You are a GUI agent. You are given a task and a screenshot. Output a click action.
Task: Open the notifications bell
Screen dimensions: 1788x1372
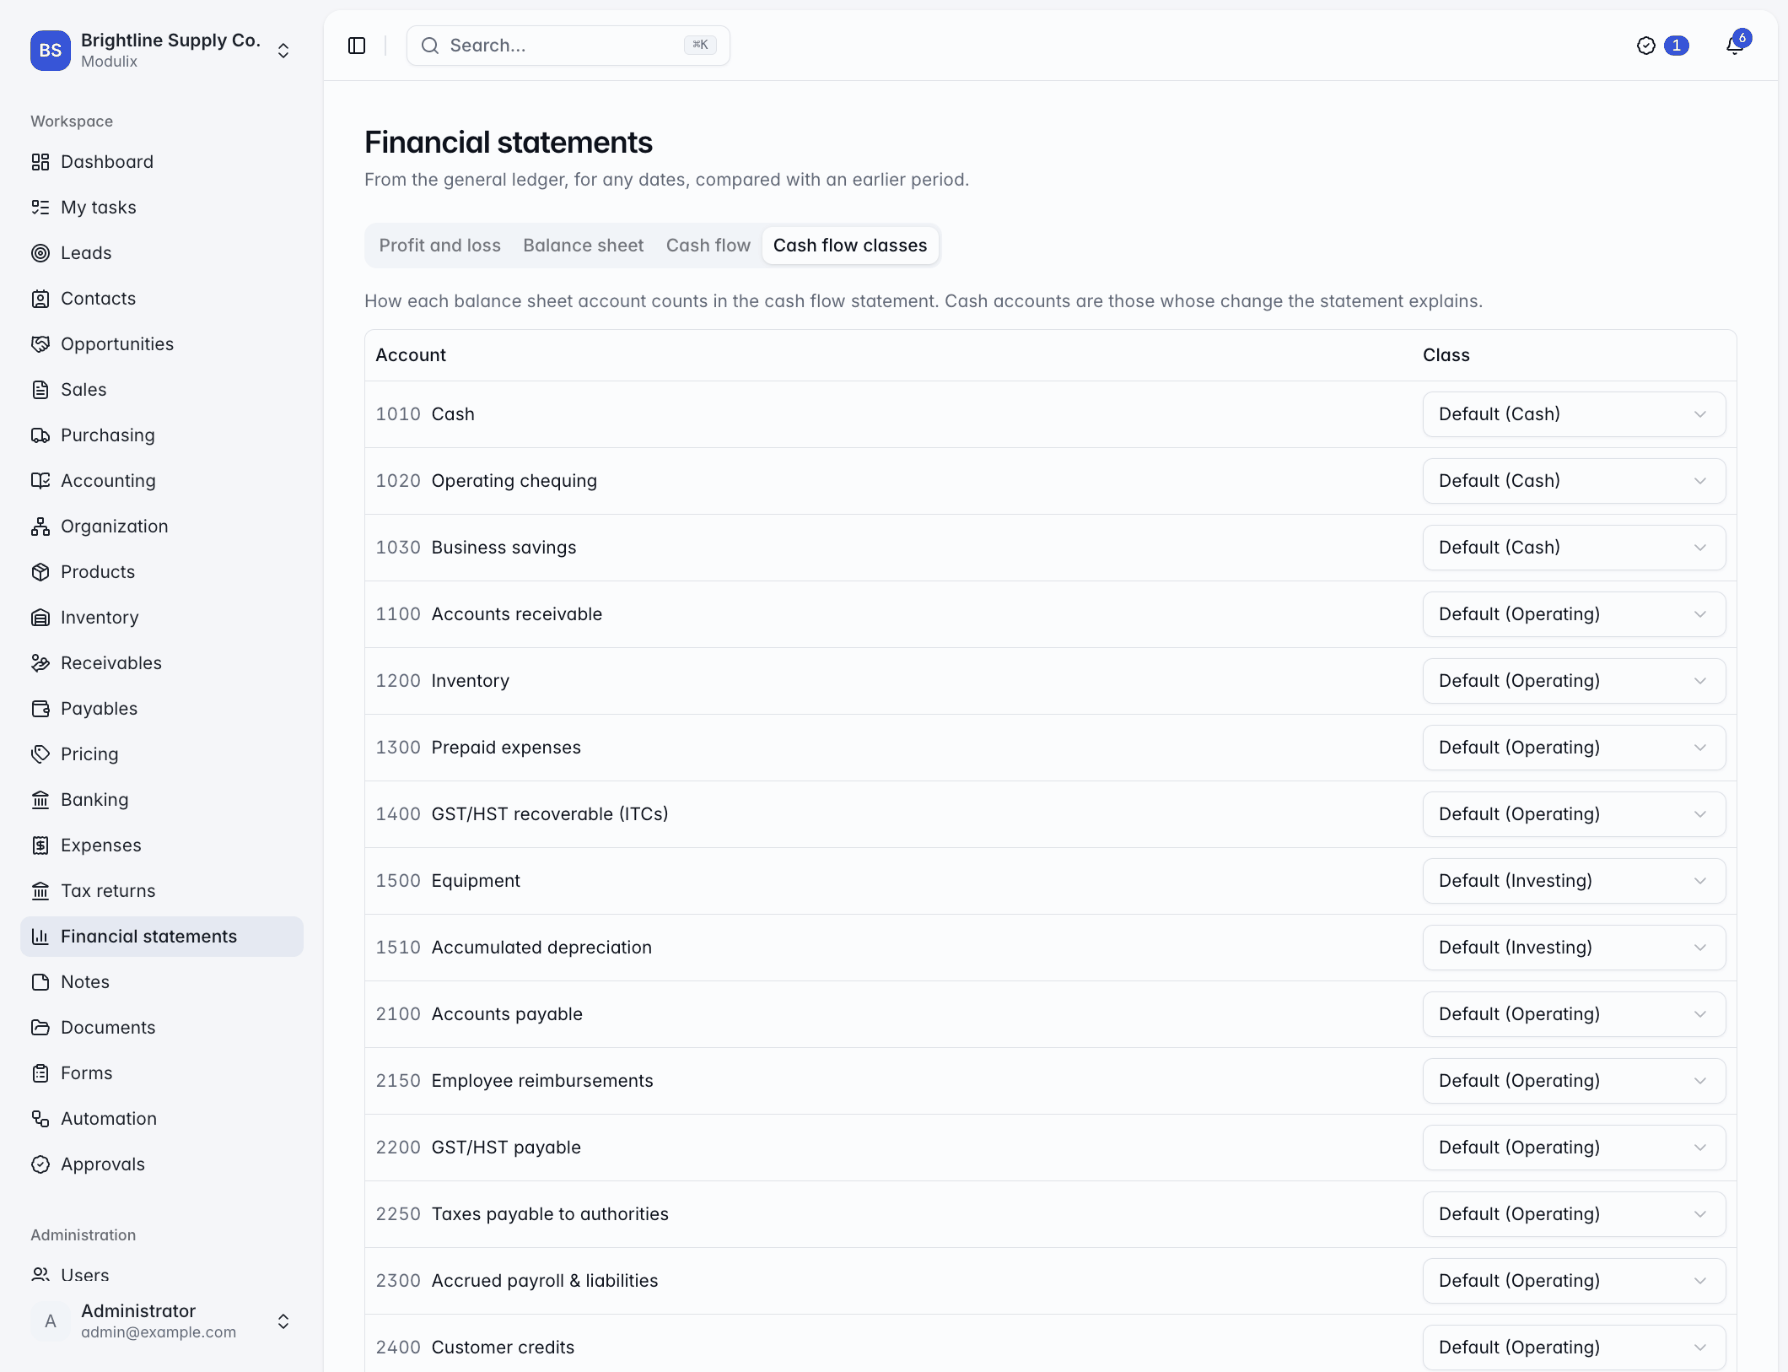pos(1735,45)
